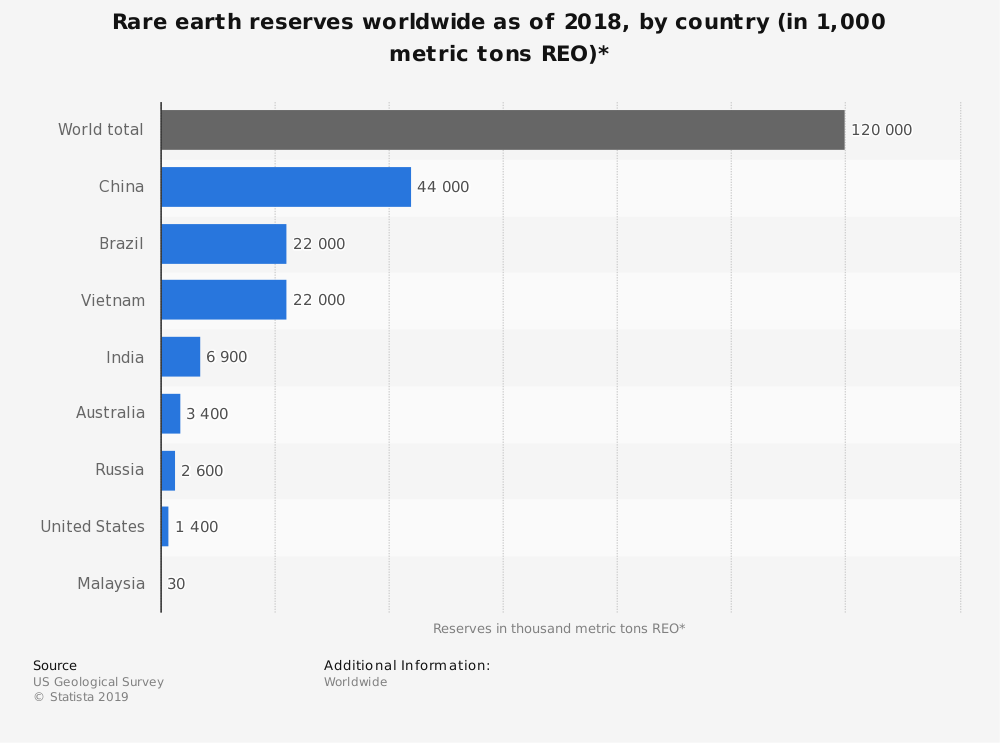Click the small Australia bar

171,413
